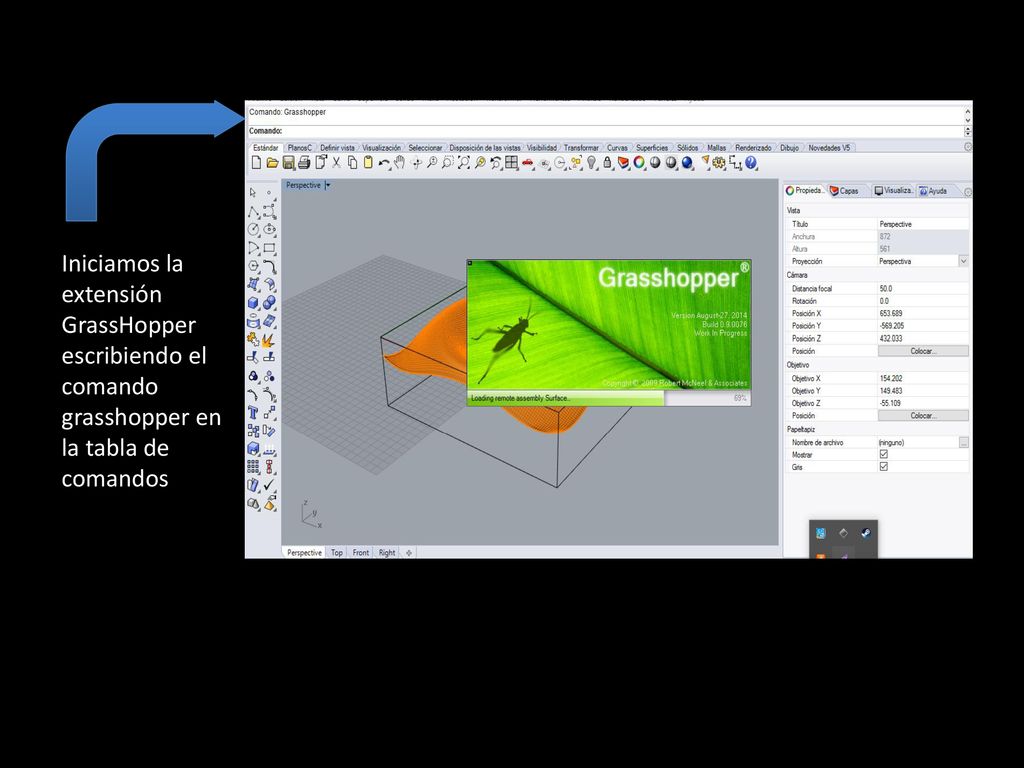Switch to the Front viewport tab
1024x768 pixels.
tap(360, 552)
